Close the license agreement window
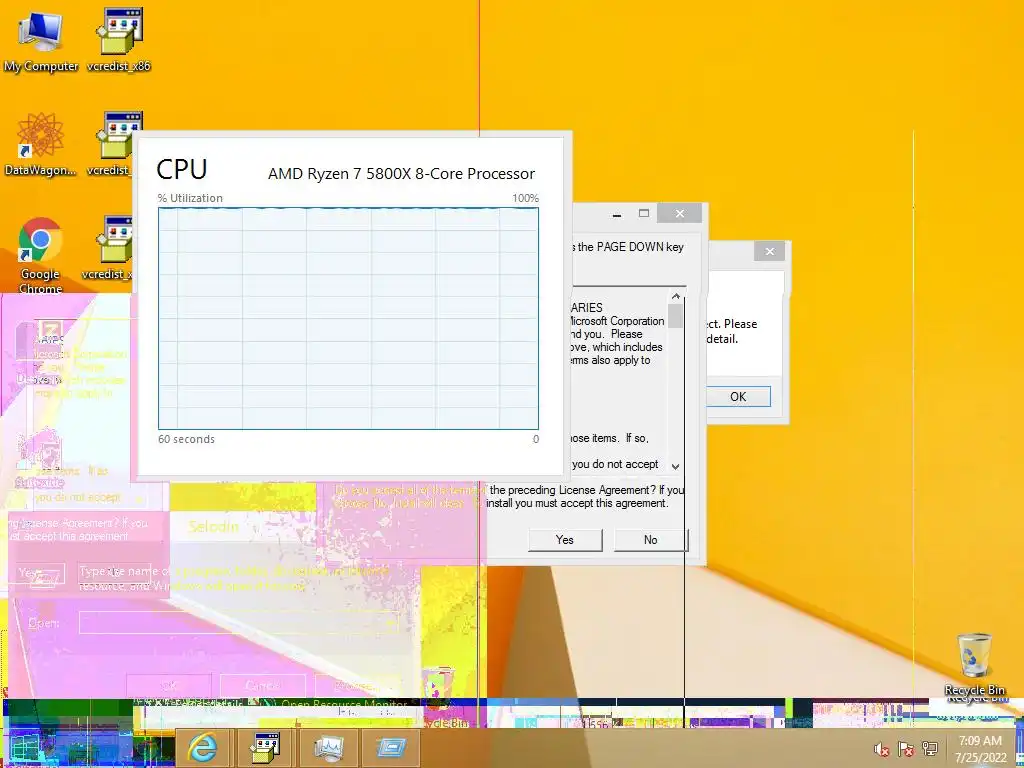Image resolution: width=1024 pixels, height=768 pixels. [680, 214]
